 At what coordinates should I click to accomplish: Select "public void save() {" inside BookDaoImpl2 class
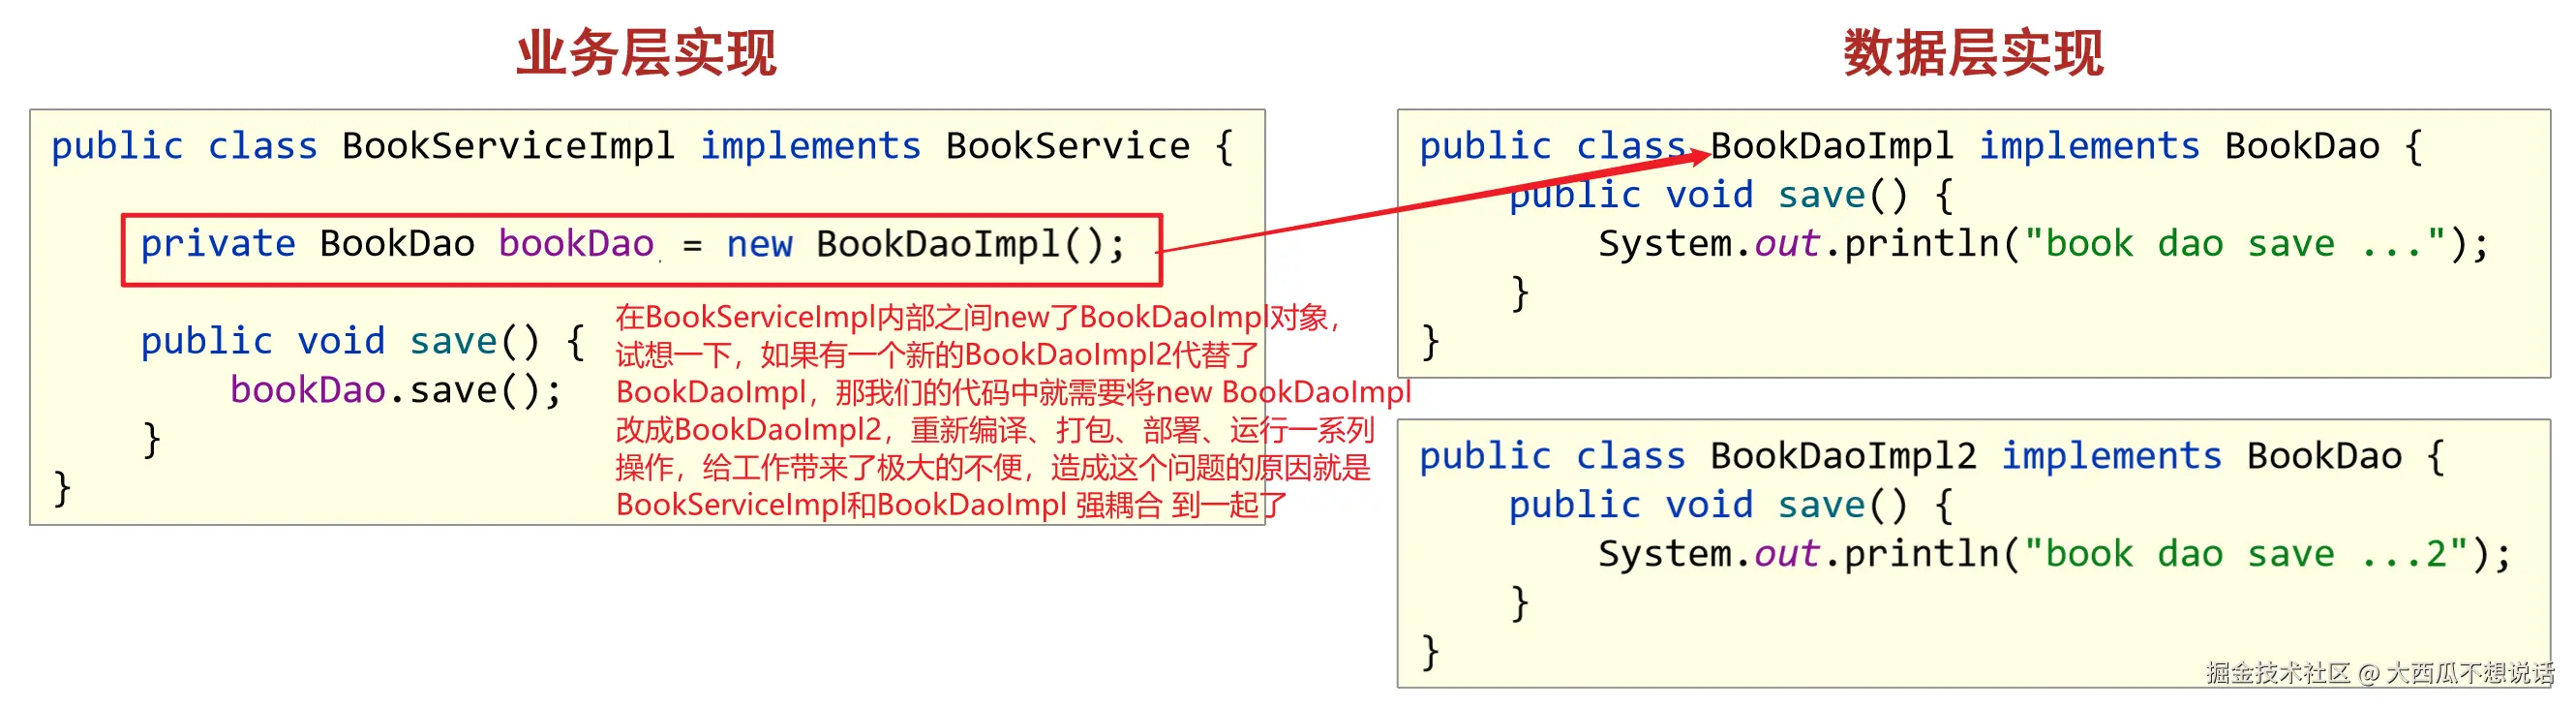tap(1731, 506)
